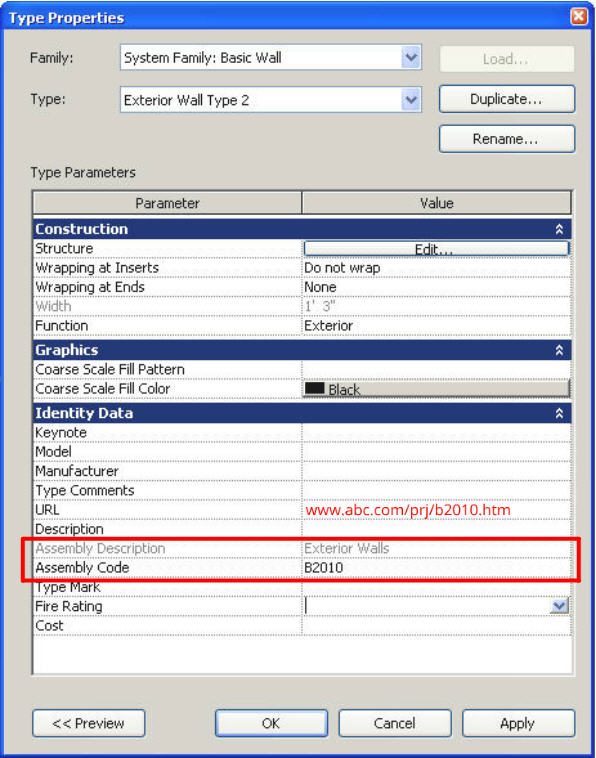The width and height of the screenshot is (596, 758).
Task: Collapse the Construction section
Action: point(559,229)
